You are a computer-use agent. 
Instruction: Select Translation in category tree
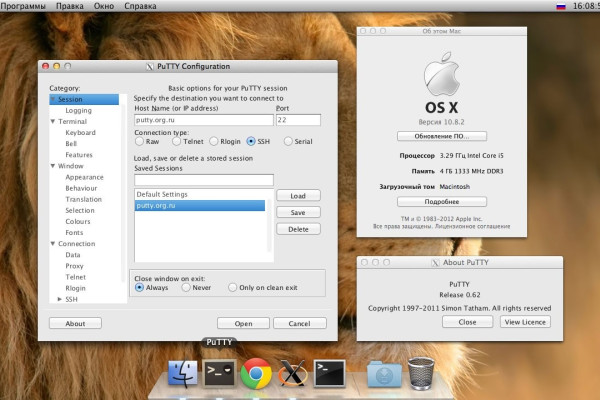click(83, 199)
